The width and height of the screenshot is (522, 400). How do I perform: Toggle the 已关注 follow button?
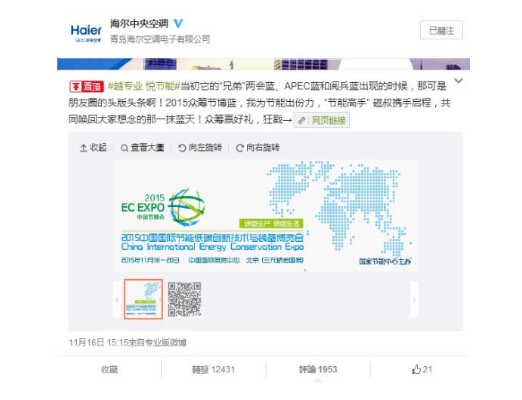(441, 30)
